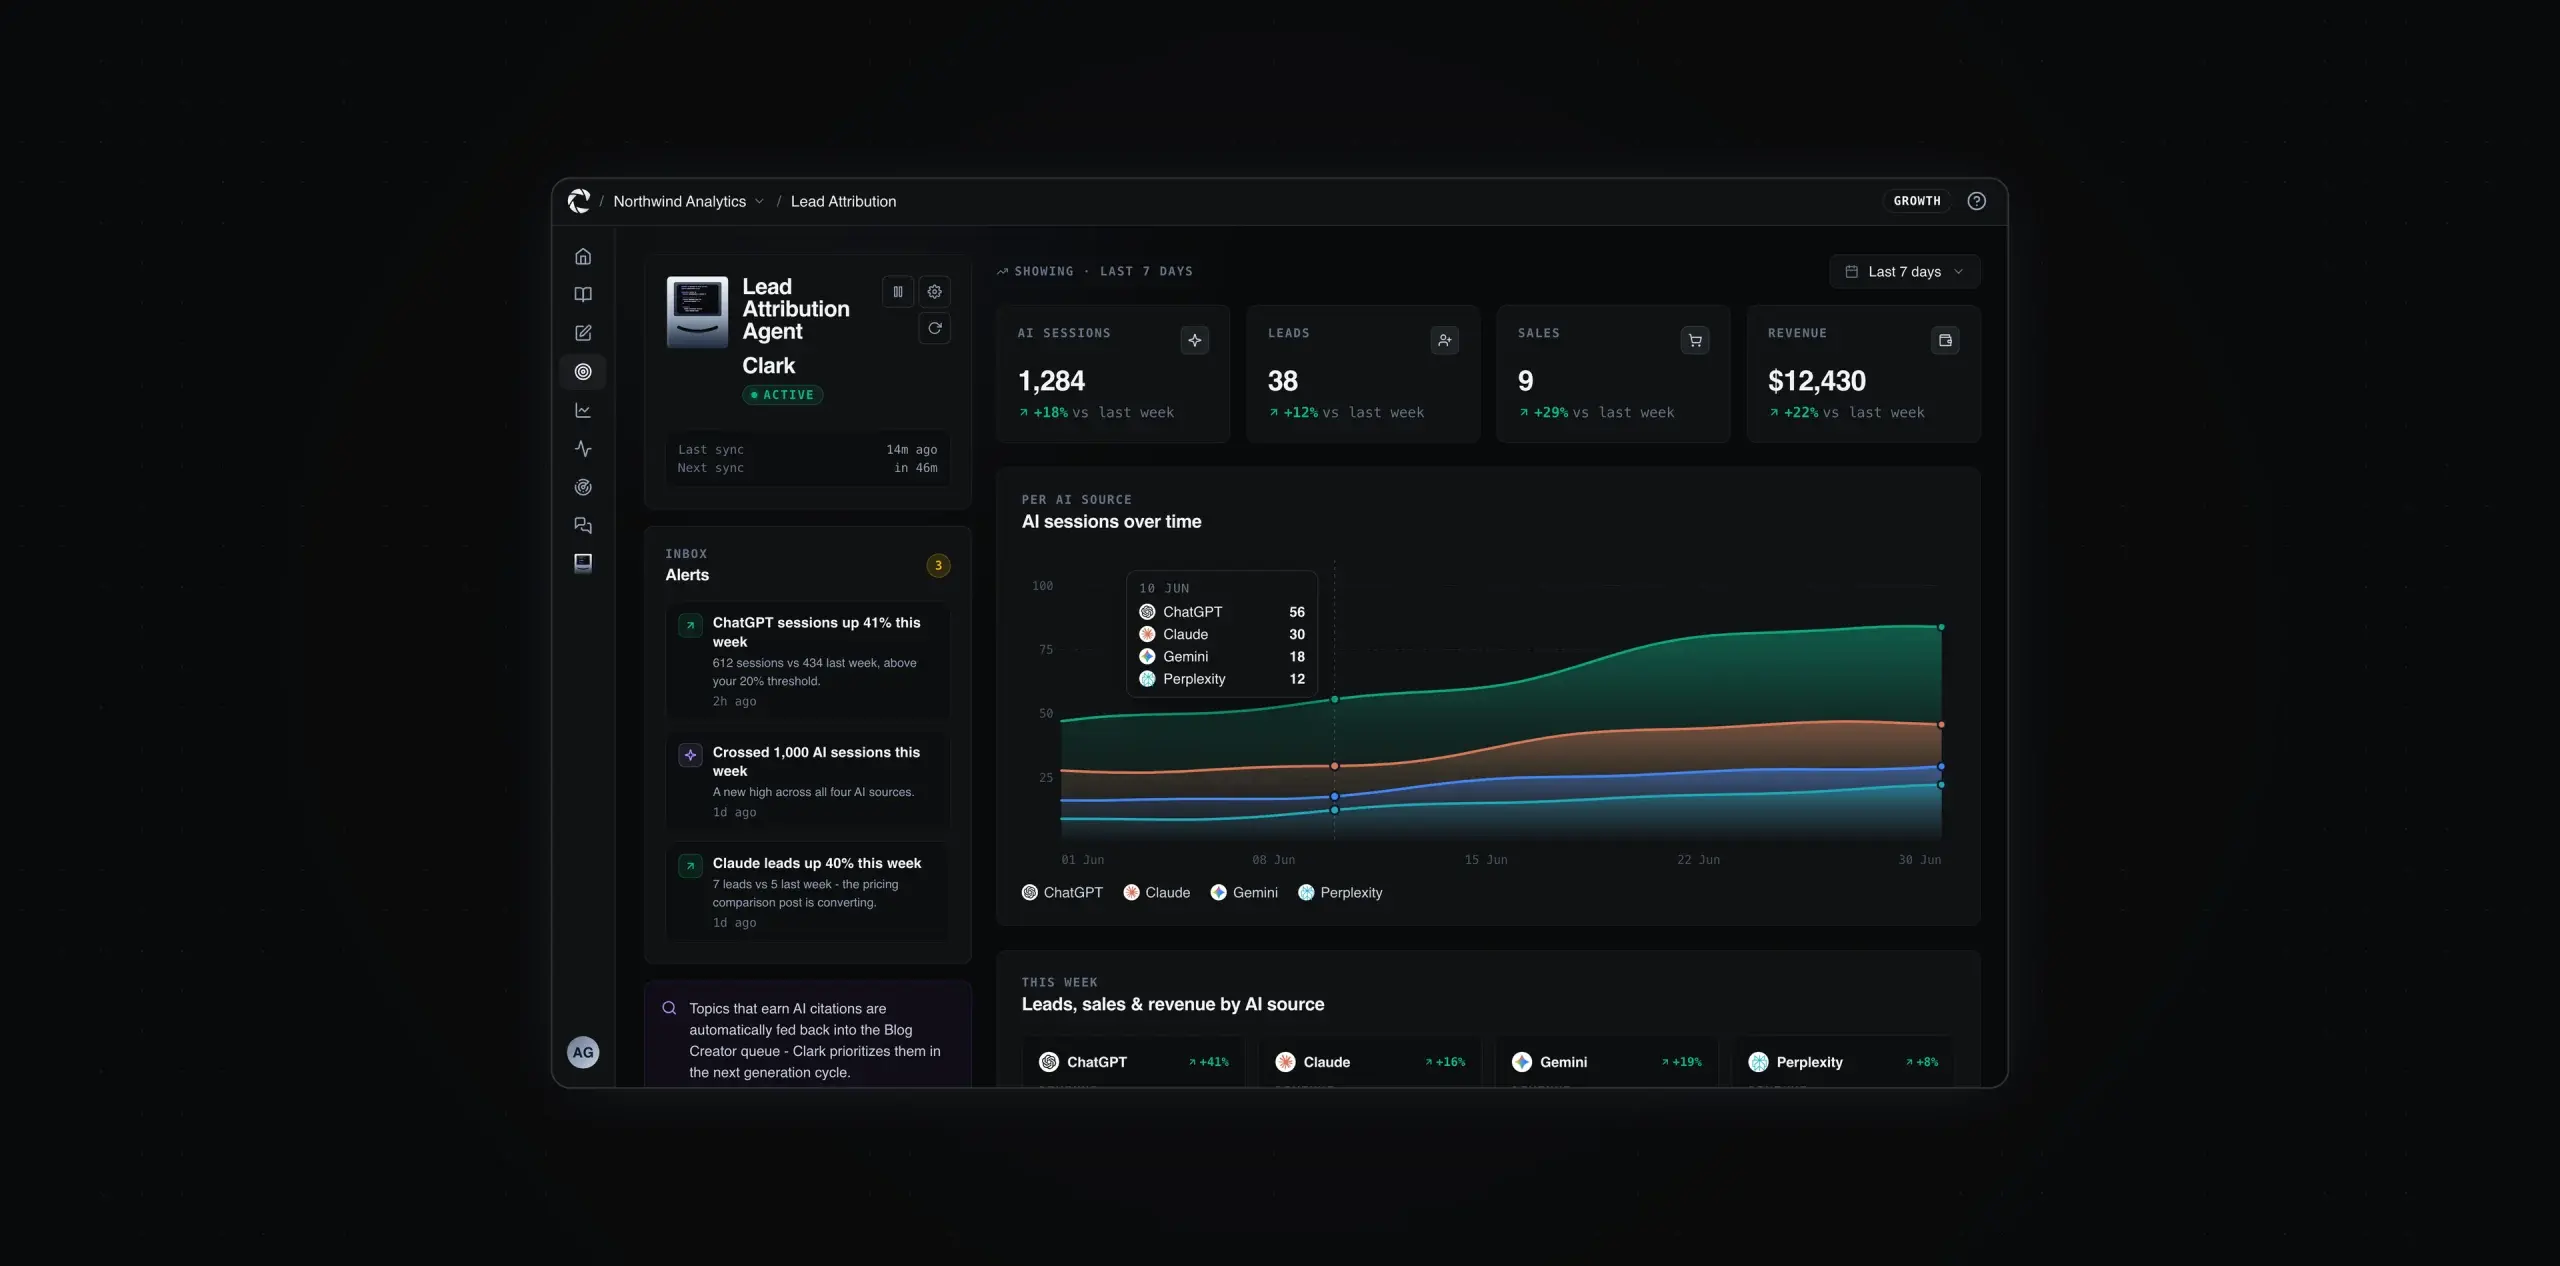This screenshot has height=1266, width=2560.
Task: Click the GROWTH plan badge
Action: (x=1917, y=201)
